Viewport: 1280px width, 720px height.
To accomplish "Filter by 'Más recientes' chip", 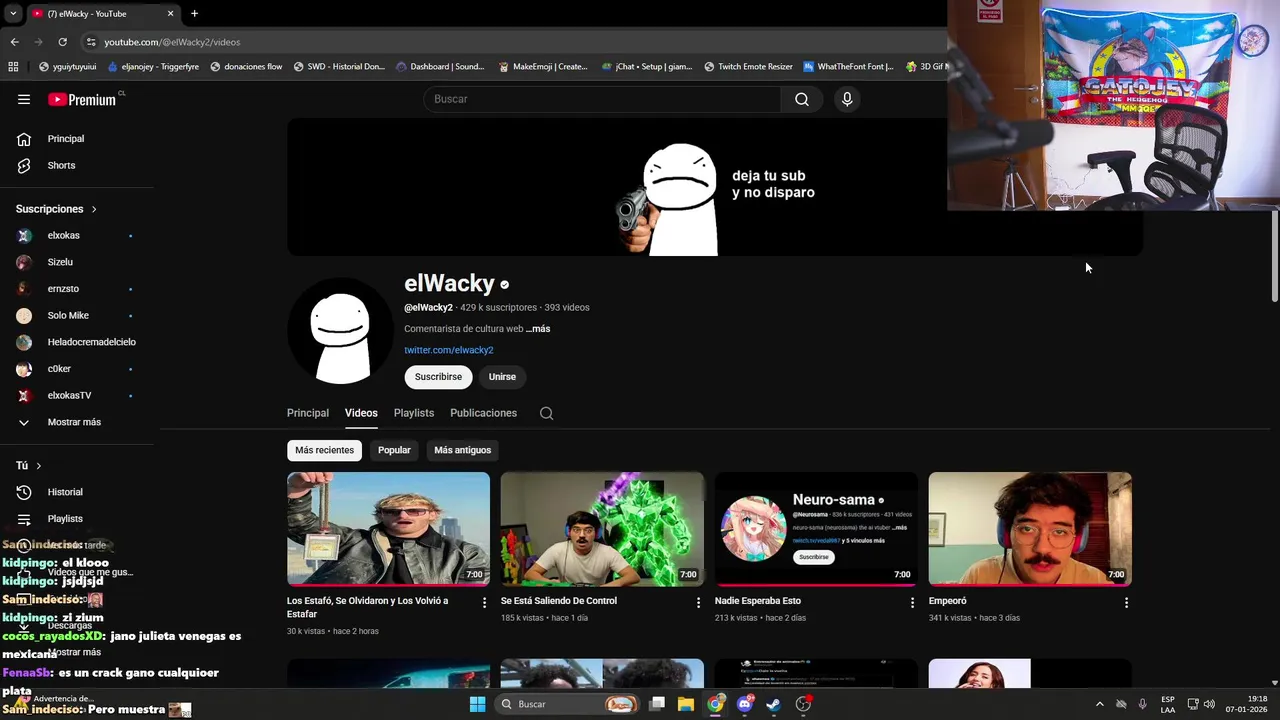I will pyautogui.click(x=324, y=450).
